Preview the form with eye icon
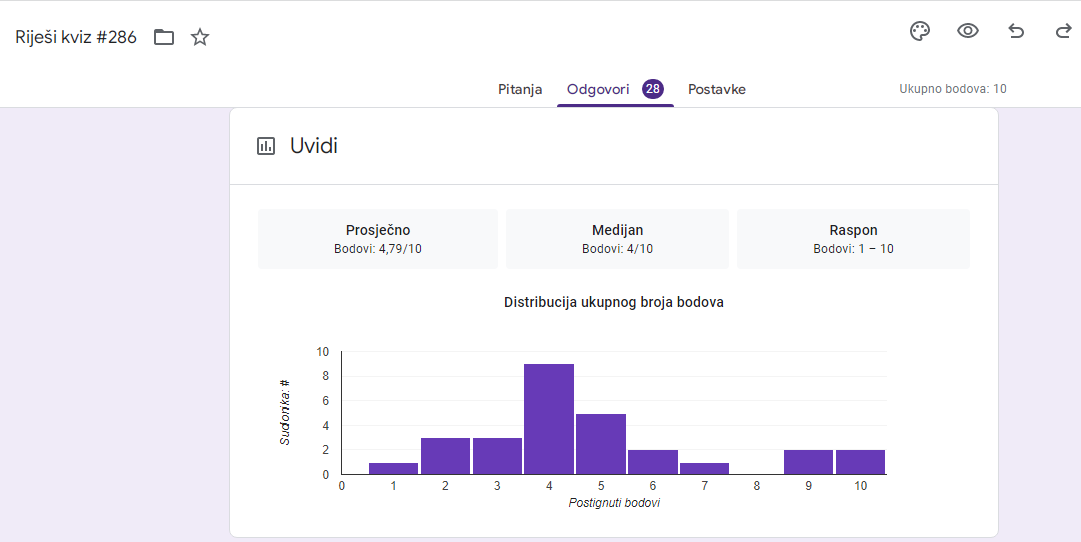The height and width of the screenshot is (542, 1081). point(968,31)
